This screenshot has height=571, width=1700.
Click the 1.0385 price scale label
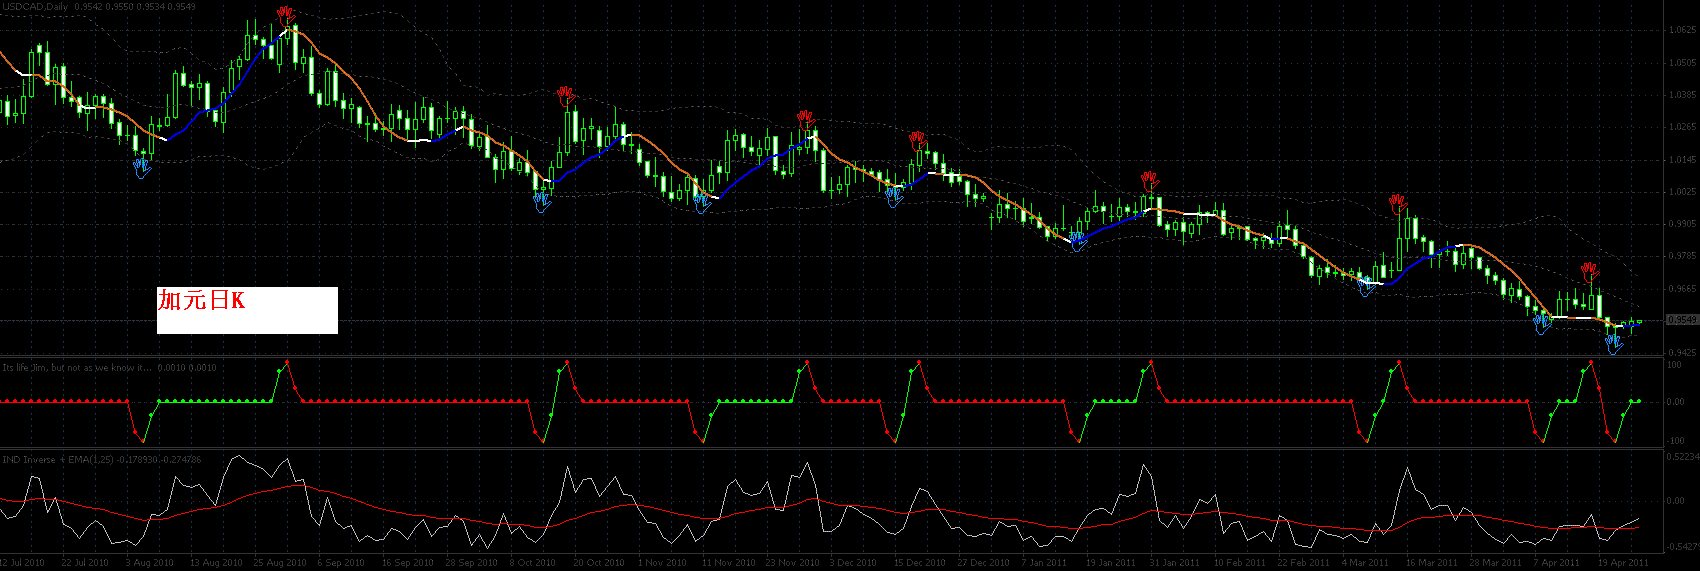[x=1682, y=95]
